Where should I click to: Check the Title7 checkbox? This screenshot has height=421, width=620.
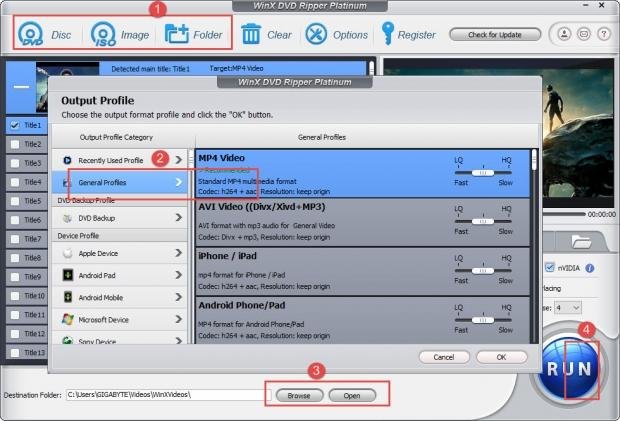15,239
